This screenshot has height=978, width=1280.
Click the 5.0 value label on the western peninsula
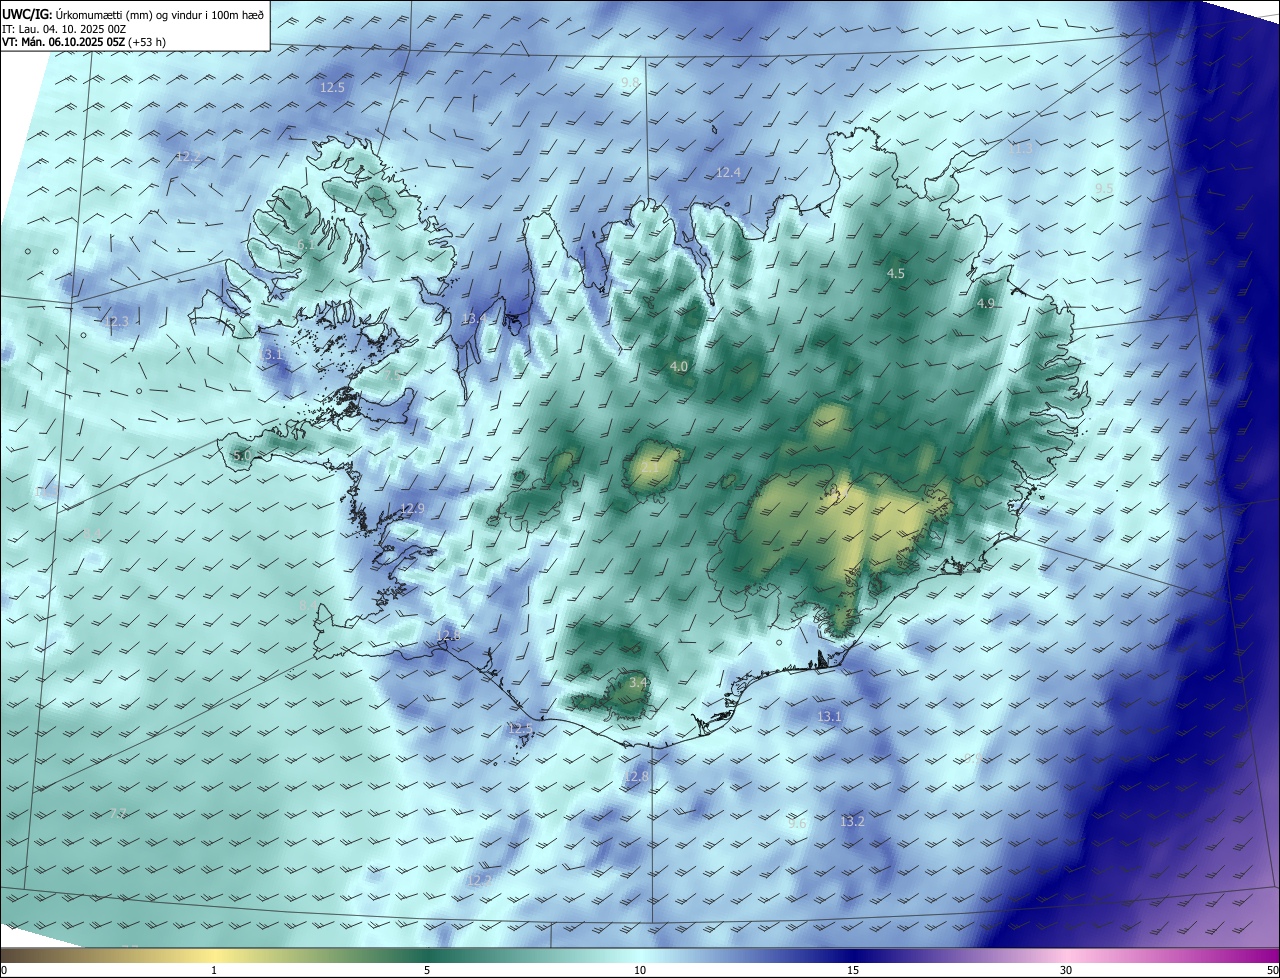pyautogui.click(x=242, y=456)
